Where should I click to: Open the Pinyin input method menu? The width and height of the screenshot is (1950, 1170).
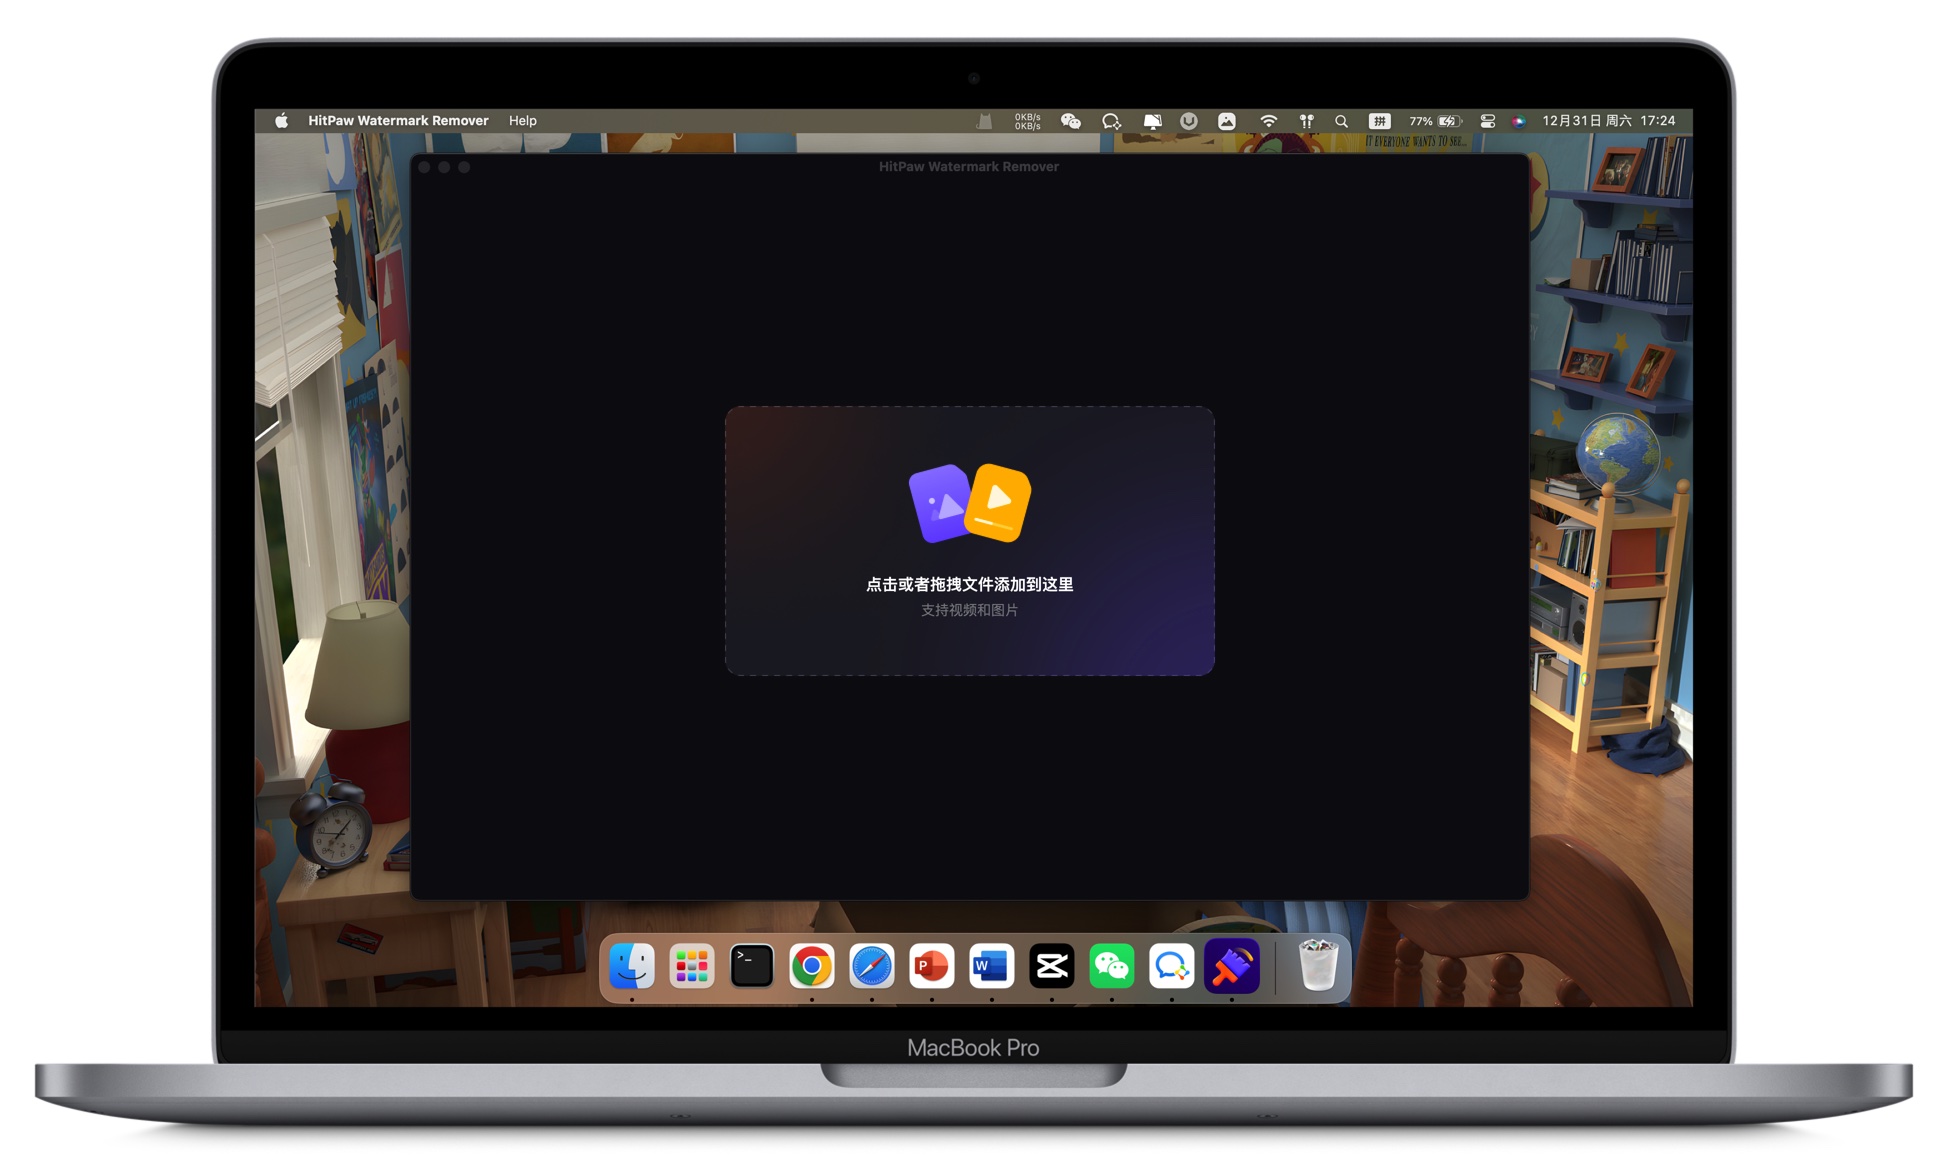(1379, 121)
